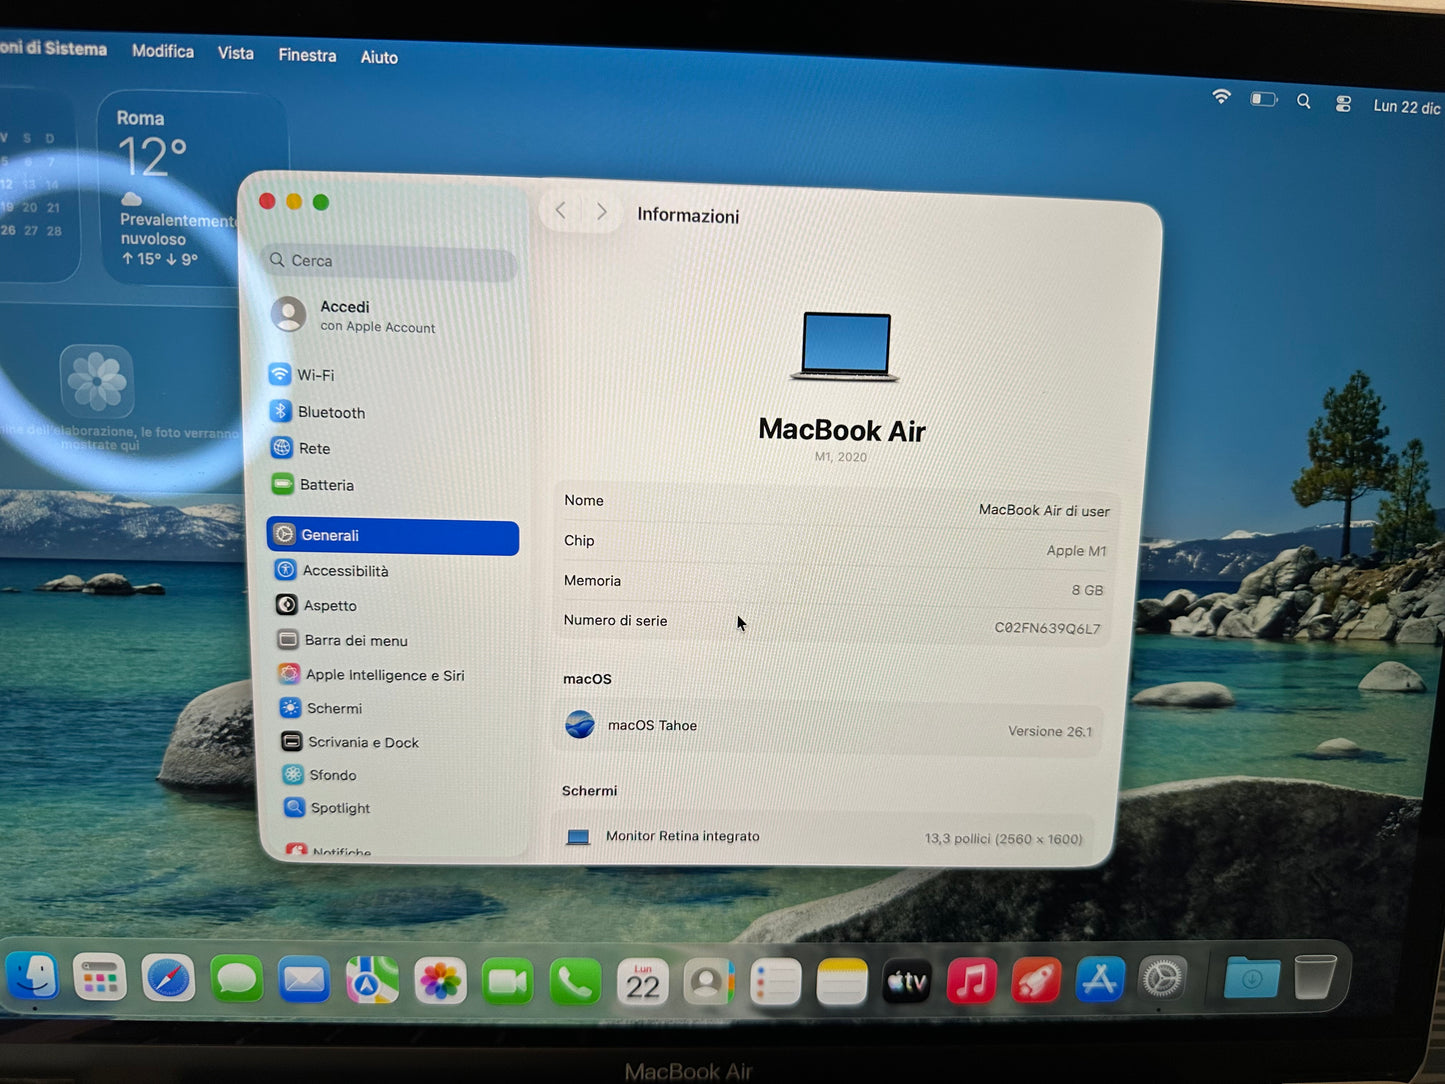This screenshot has width=1445, height=1084.
Task: Select Wi-Fi in the settings sidebar
Action: (315, 375)
